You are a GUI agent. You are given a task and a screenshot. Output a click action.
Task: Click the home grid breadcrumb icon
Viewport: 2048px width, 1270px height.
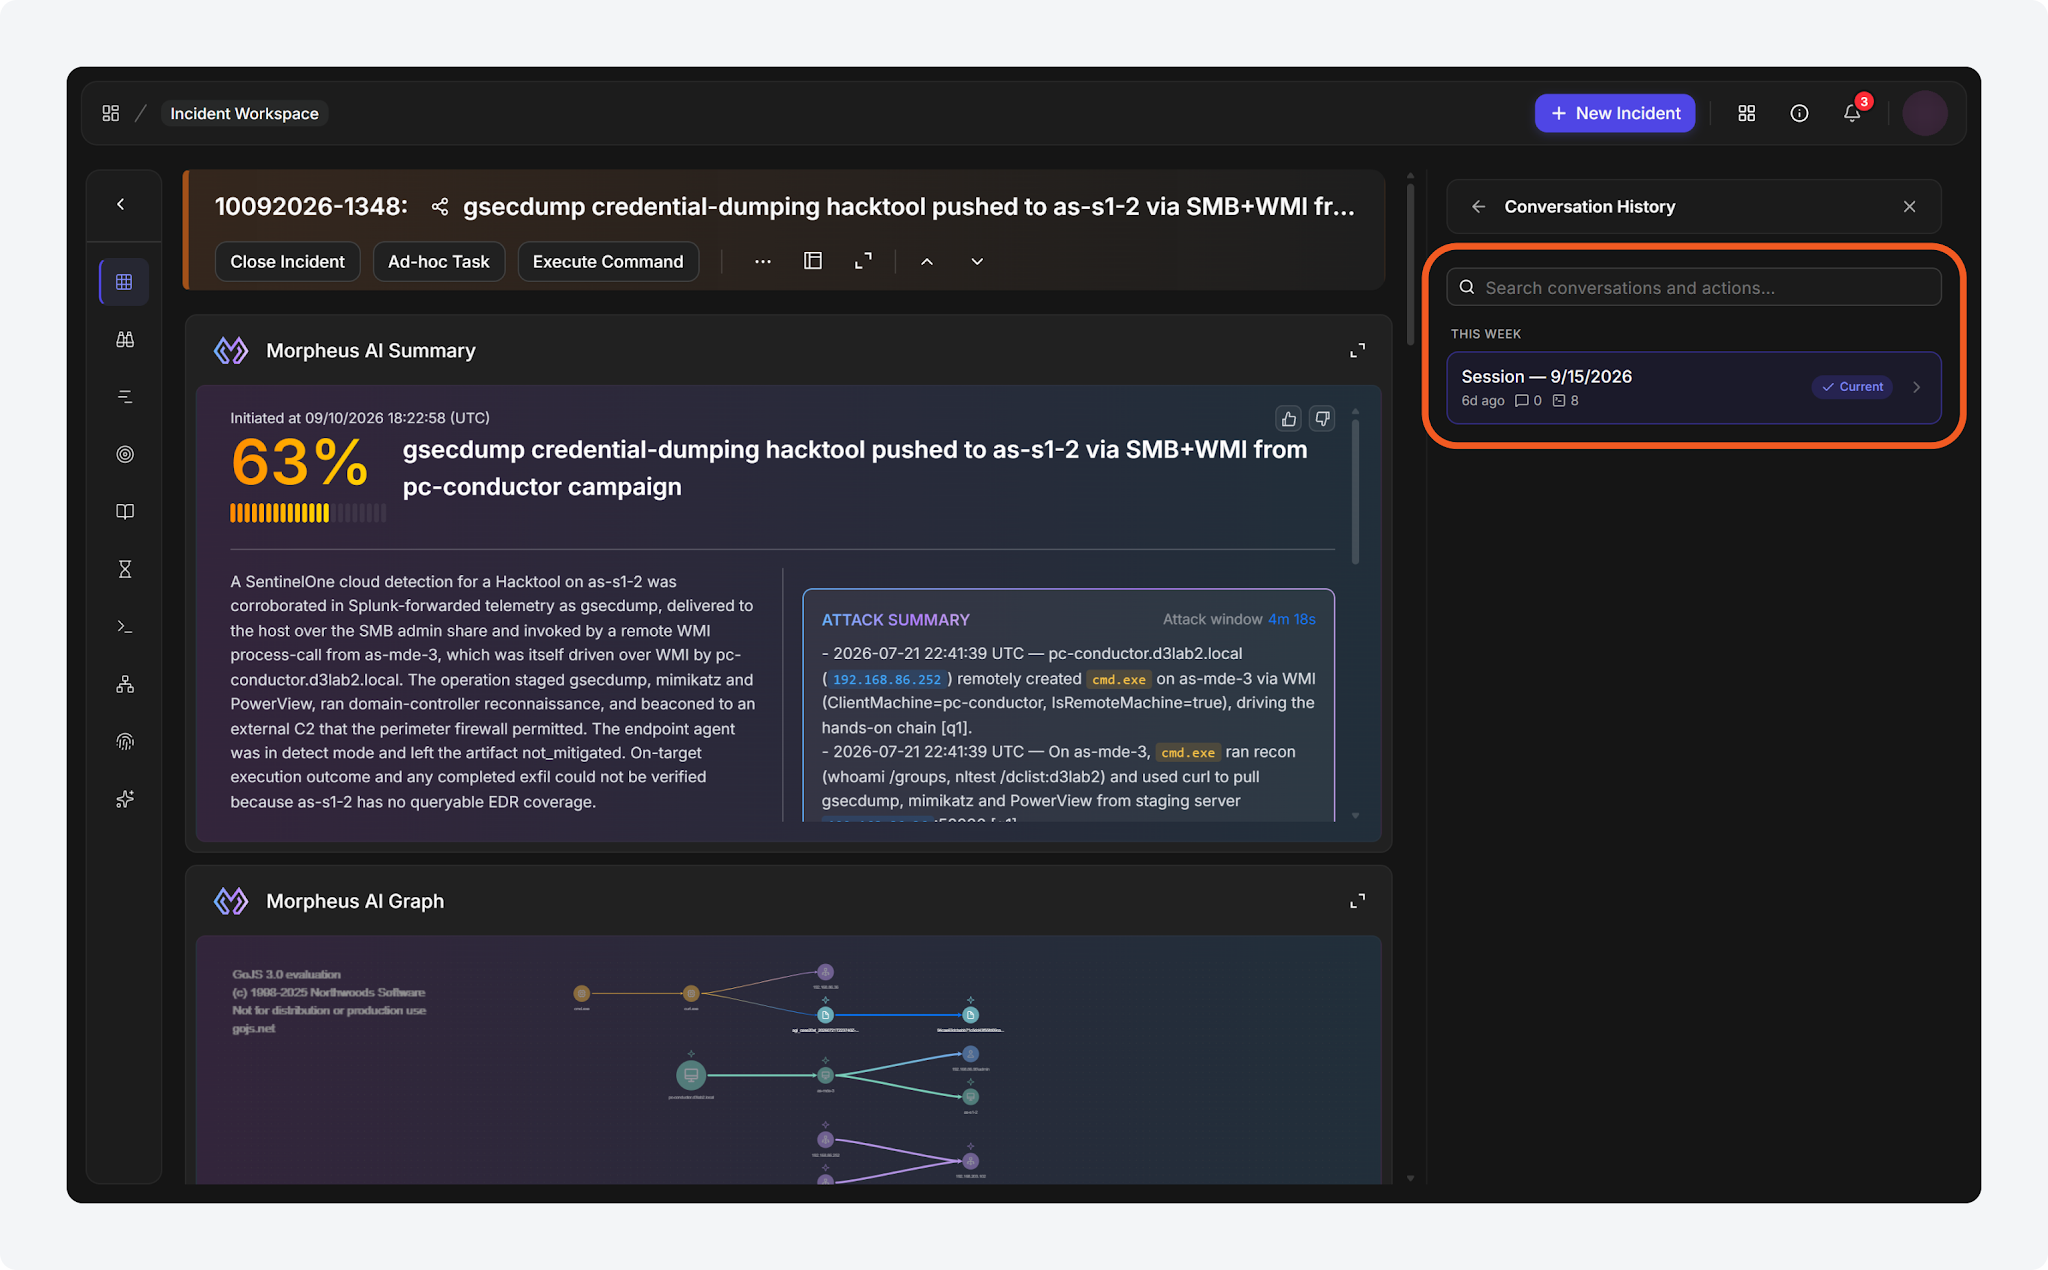[111, 113]
